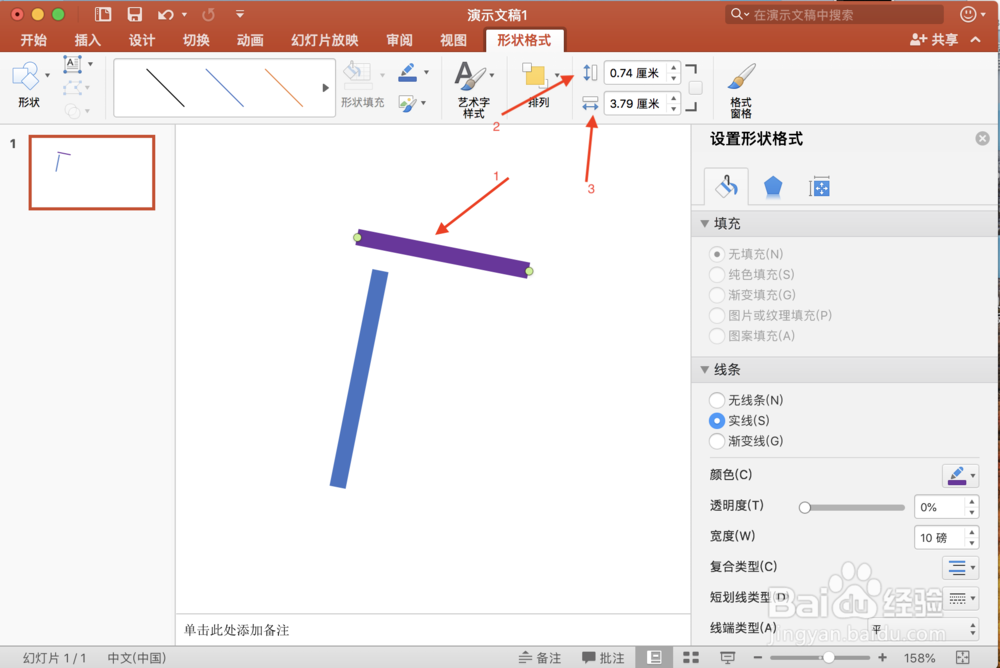Start slideshow view icon in status bar
The height and width of the screenshot is (668, 1000).
727,657
